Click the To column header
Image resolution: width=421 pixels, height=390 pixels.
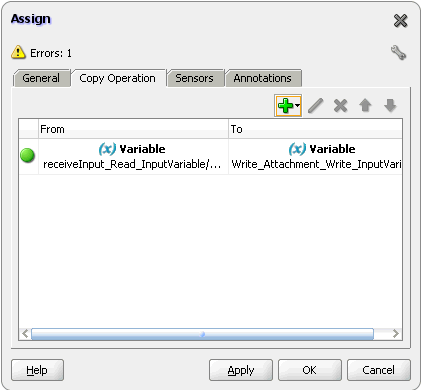315,129
